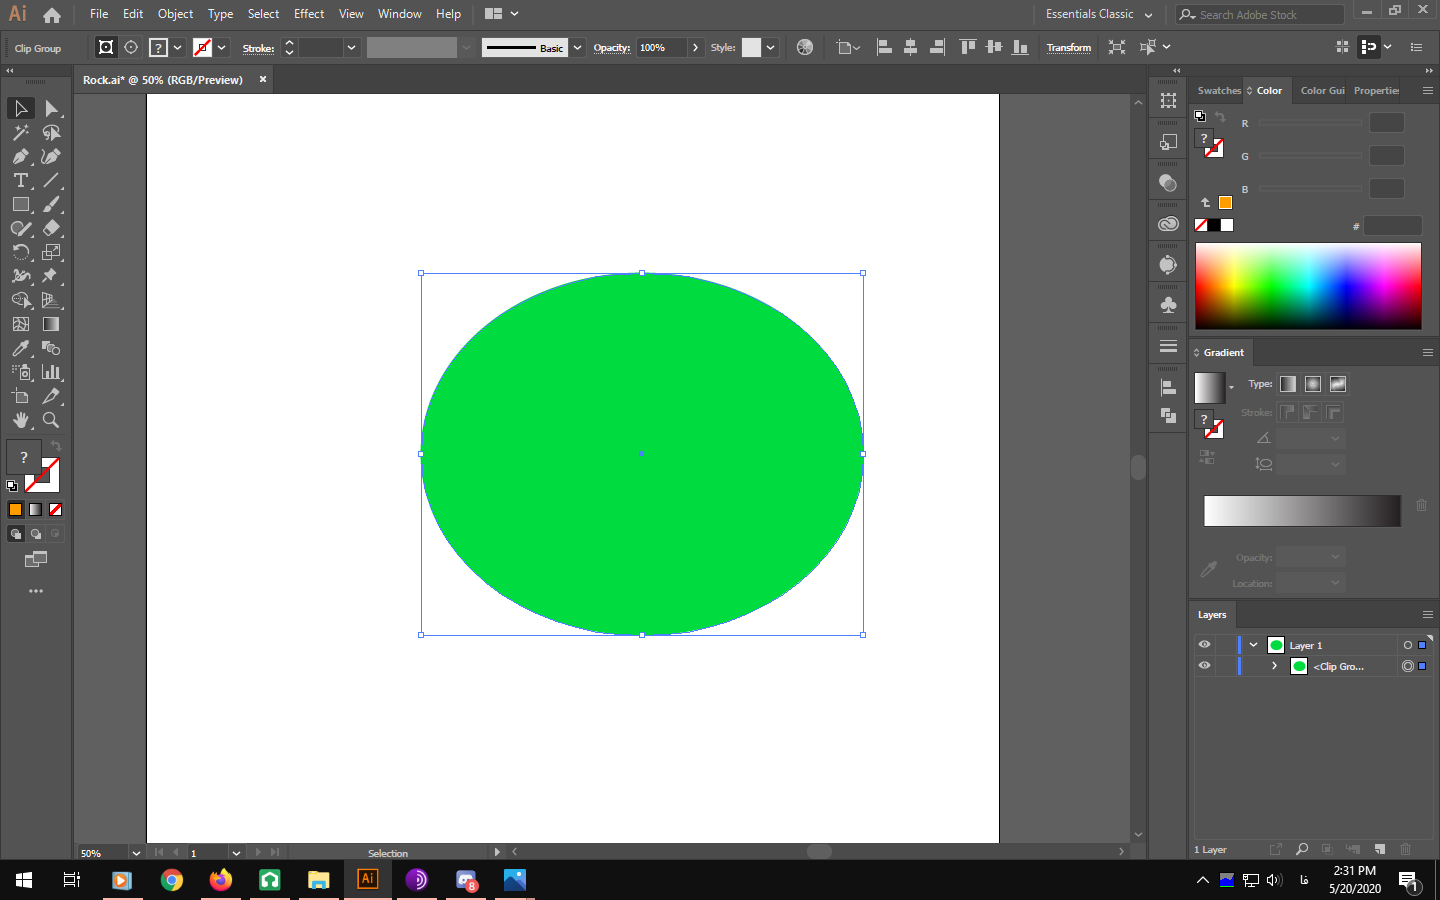Select the Rectangle tool

20,204
